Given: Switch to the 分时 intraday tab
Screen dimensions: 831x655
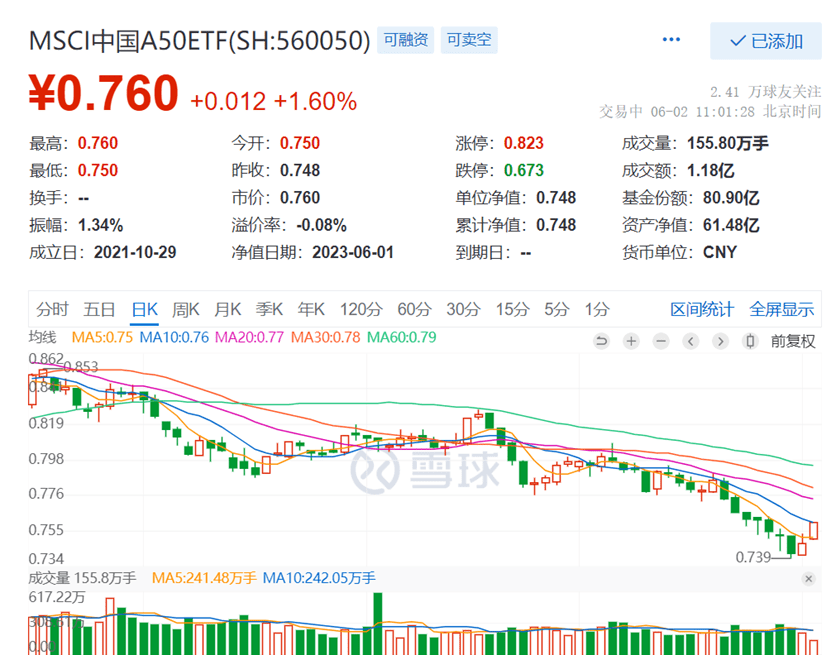Looking at the screenshot, I should pyautogui.click(x=51, y=310).
